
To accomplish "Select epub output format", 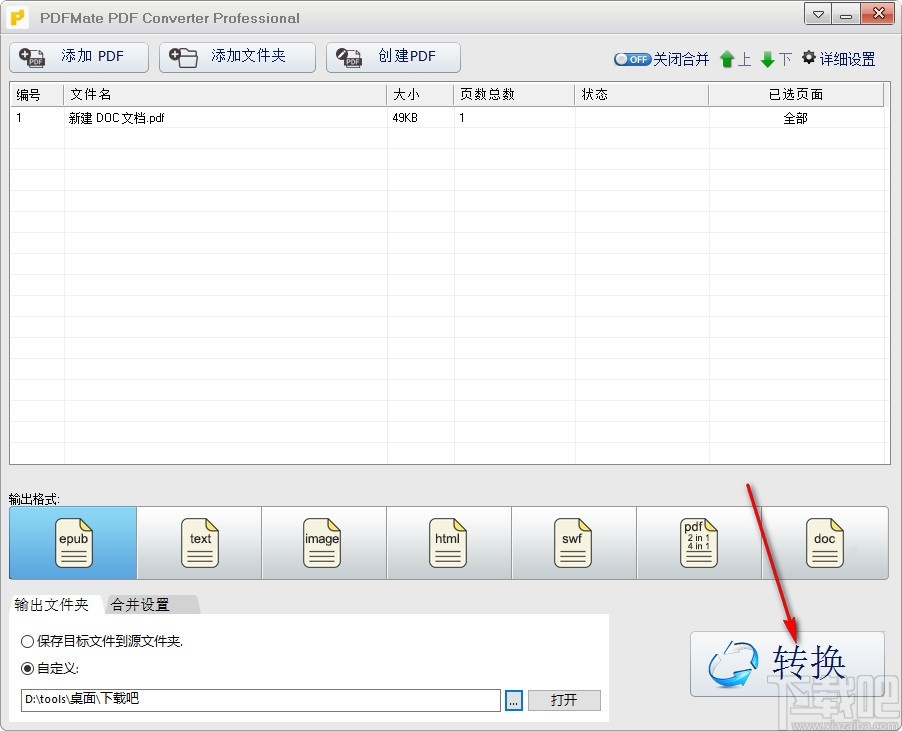I will coord(73,543).
